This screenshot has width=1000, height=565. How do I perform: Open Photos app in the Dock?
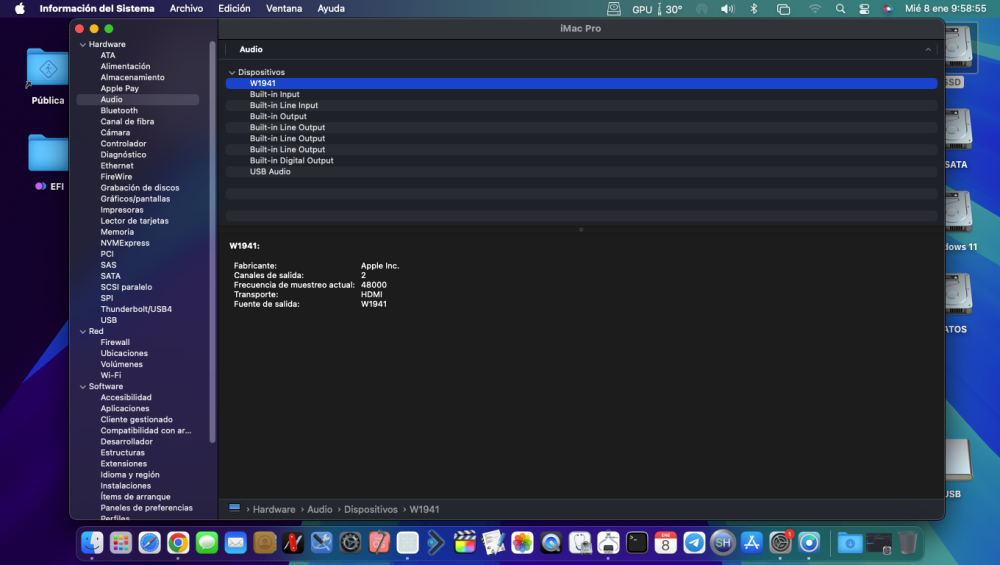point(522,543)
